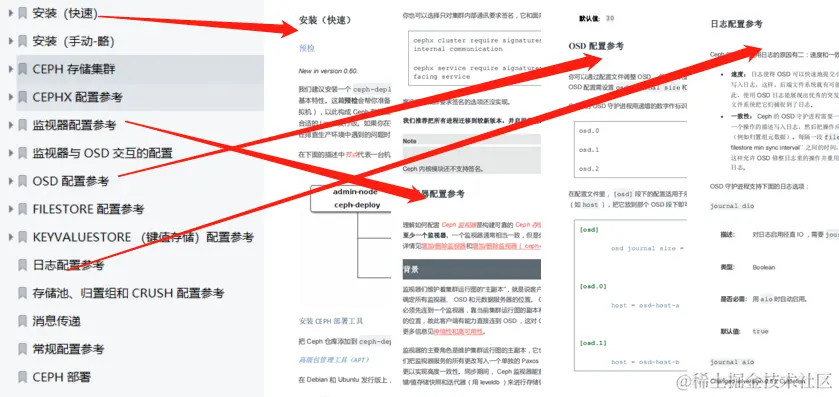The height and width of the screenshot is (397, 839).
Task: Click bookmark icon beside 存储池、归置组和 CRUSH
Action: (22, 293)
